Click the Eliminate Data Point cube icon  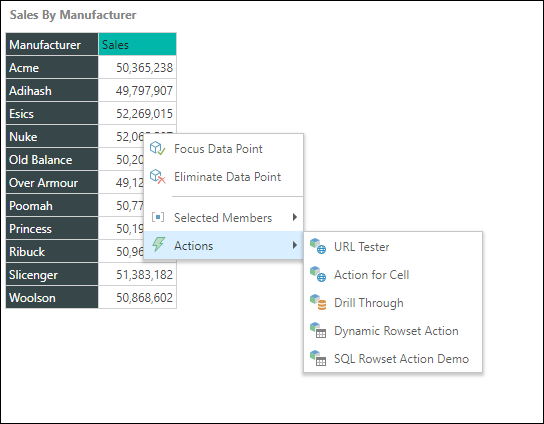click(157, 177)
